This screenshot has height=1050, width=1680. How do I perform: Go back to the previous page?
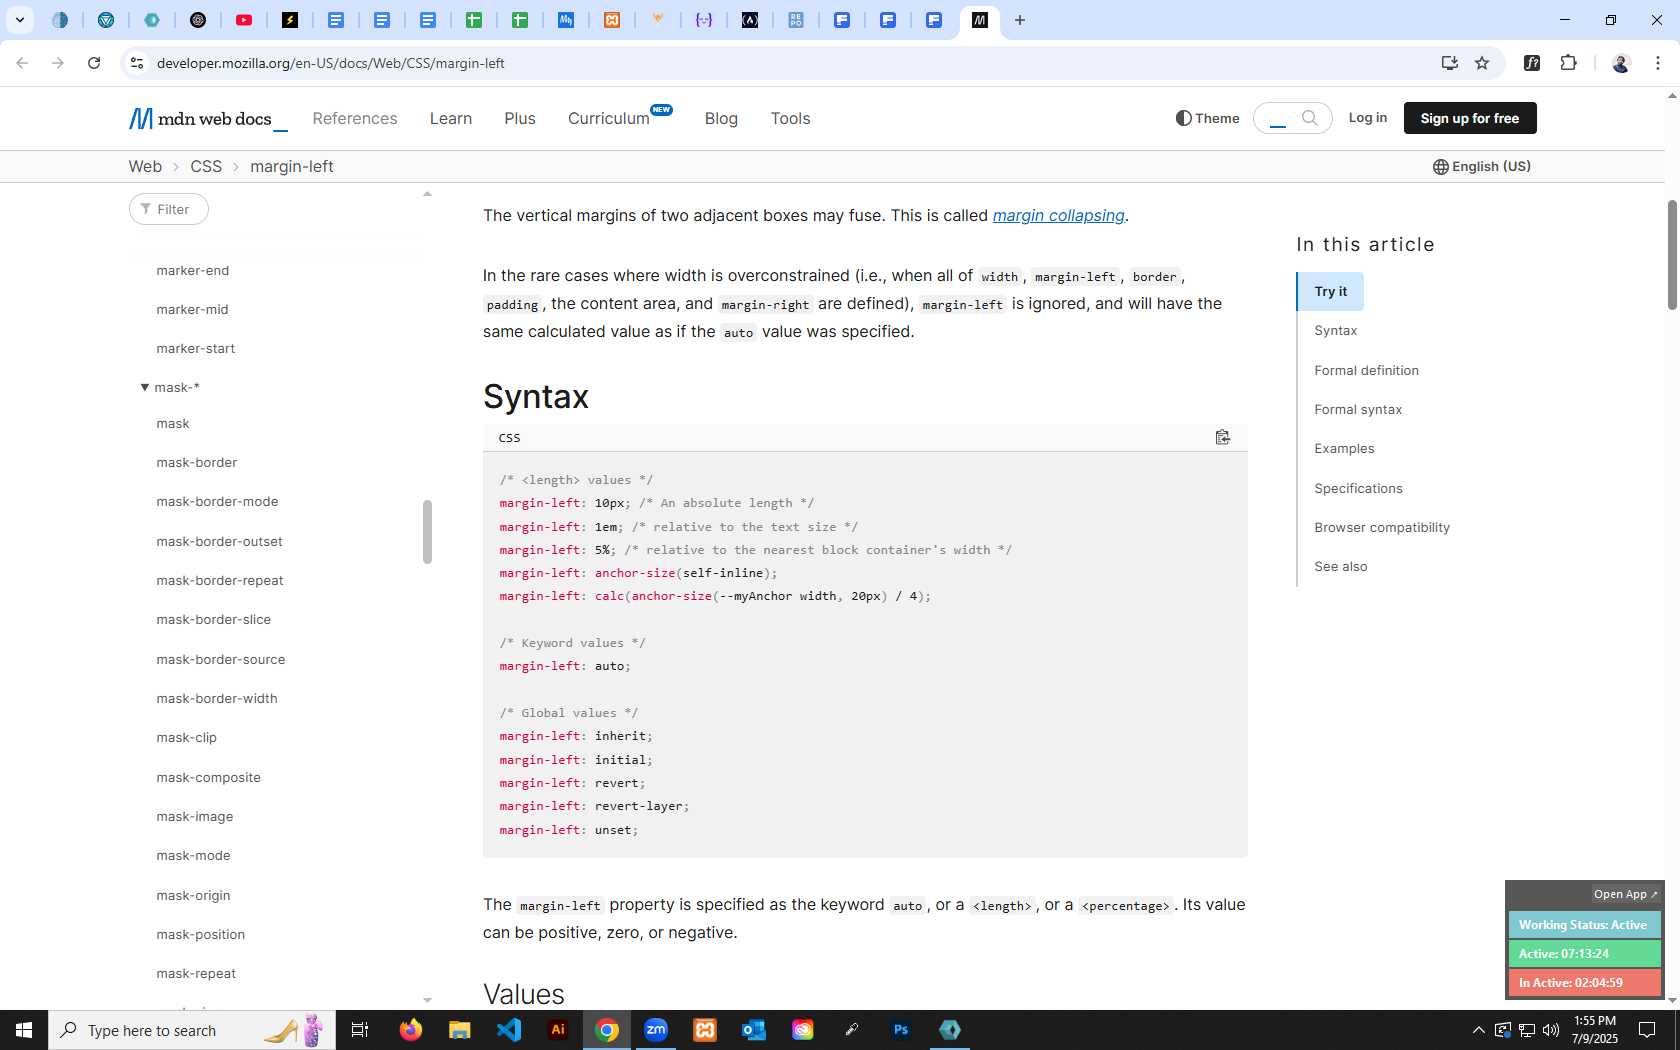(x=22, y=63)
